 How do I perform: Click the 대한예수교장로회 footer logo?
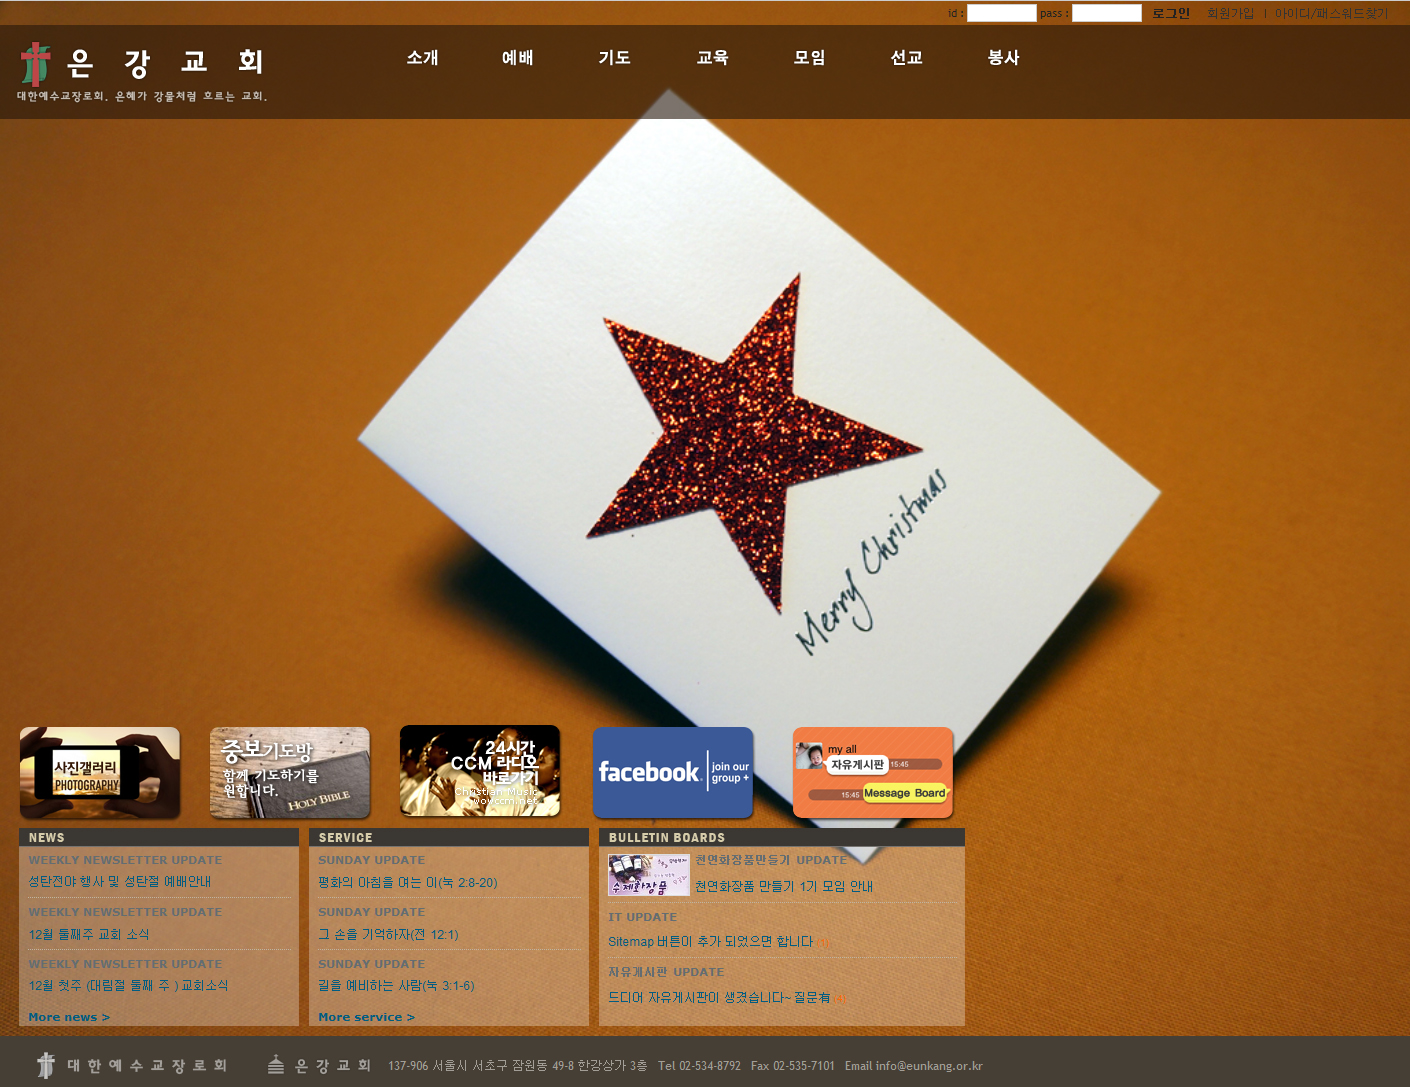(131, 1066)
